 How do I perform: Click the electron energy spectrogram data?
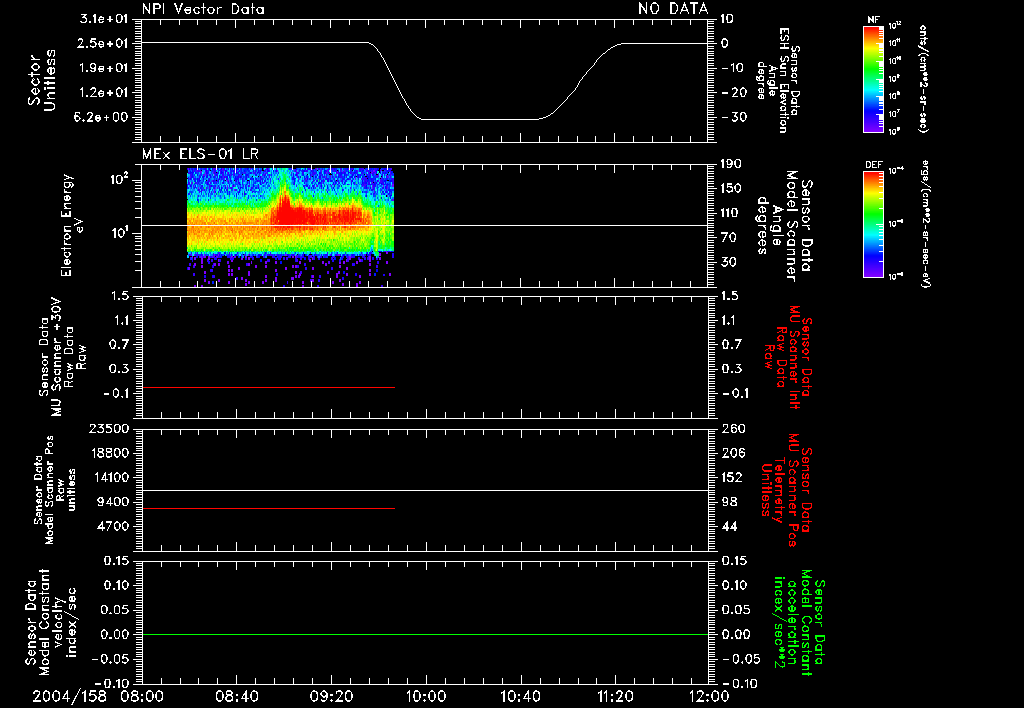click(290, 227)
